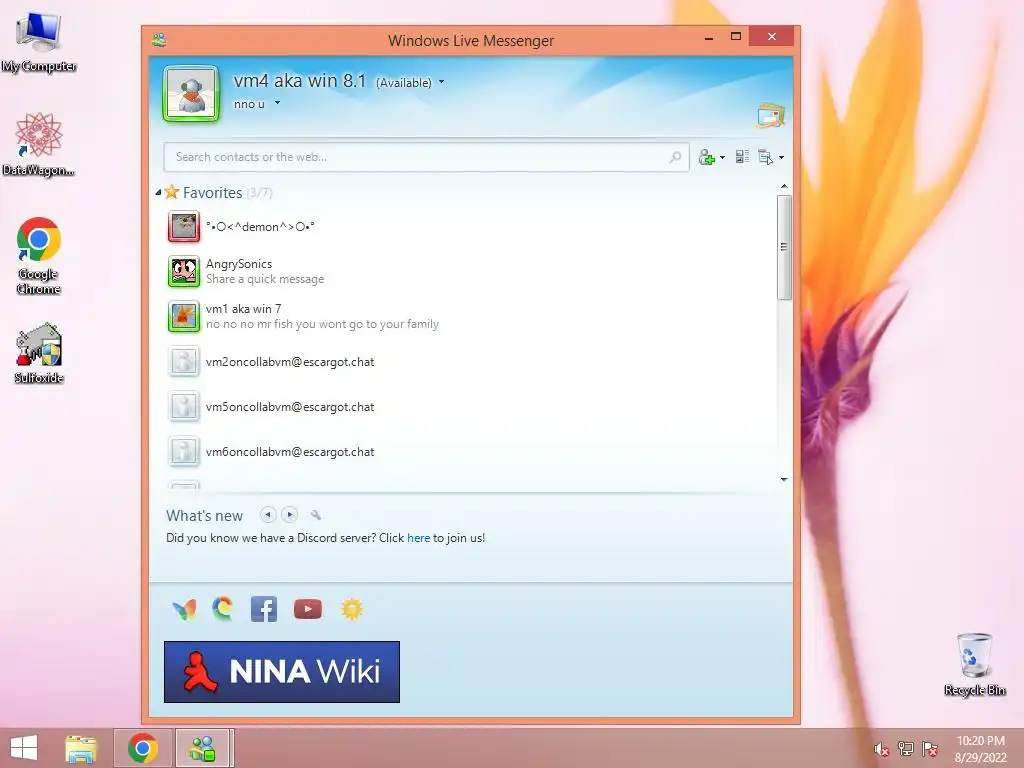Viewport: 1024px width, 768px height.
Task: Select the demon contact avatar
Action: click(x=184, y=227)
